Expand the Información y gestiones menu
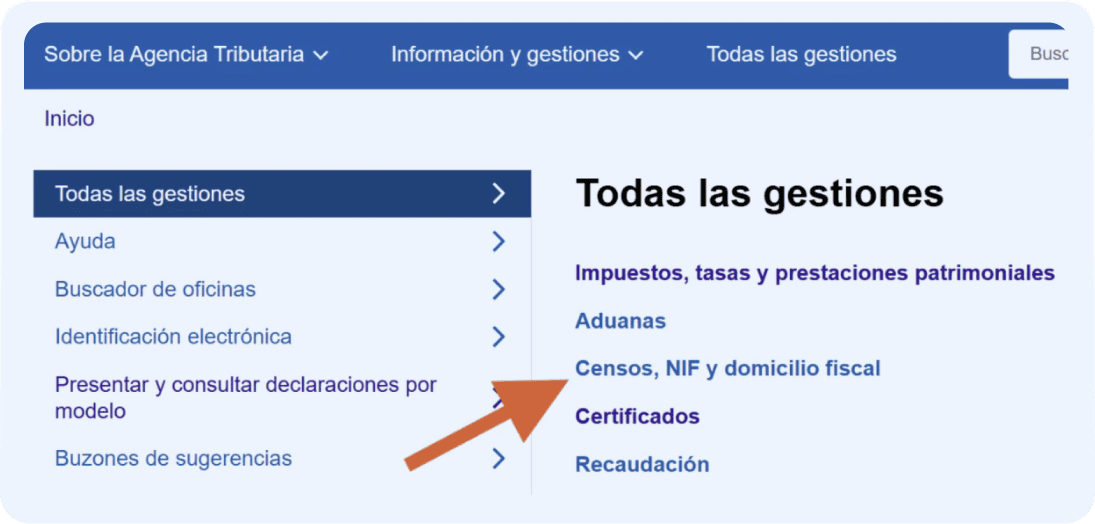 (517, 54)
